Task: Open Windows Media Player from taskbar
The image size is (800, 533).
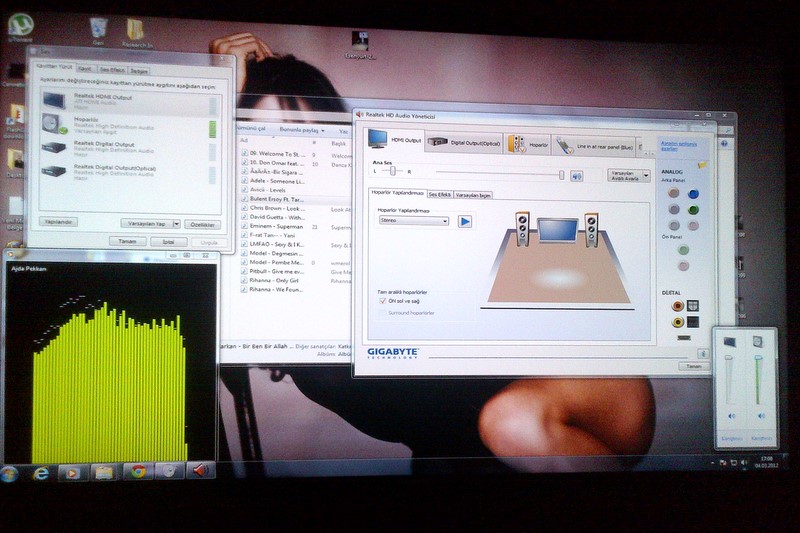Action: pyautogui.click(x=72, y=473)
